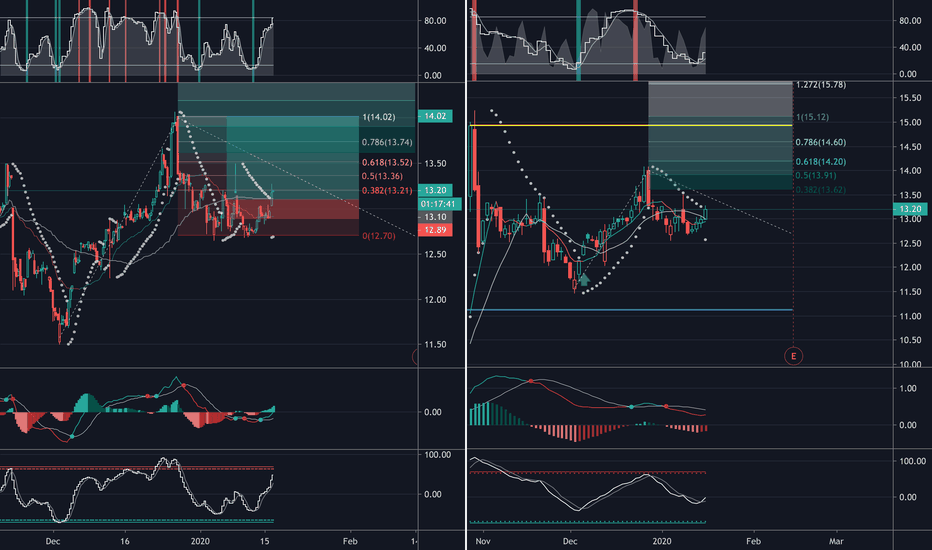Select the blue horizontal support line

tap(631, 310)
